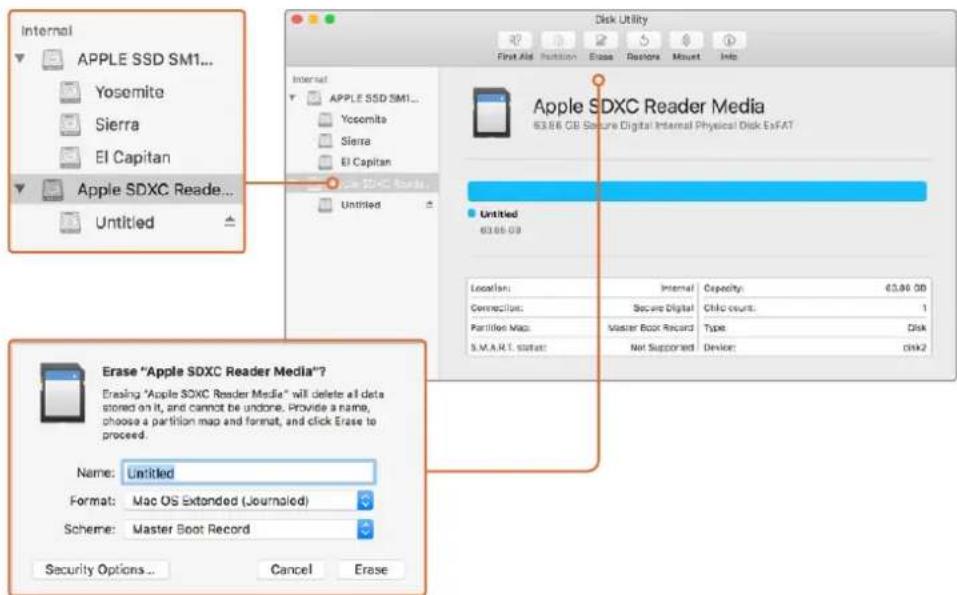957x595 pixels.
Task: Click the blue Untitled legend swatch under the usage bar
Action: pos(471,214)
